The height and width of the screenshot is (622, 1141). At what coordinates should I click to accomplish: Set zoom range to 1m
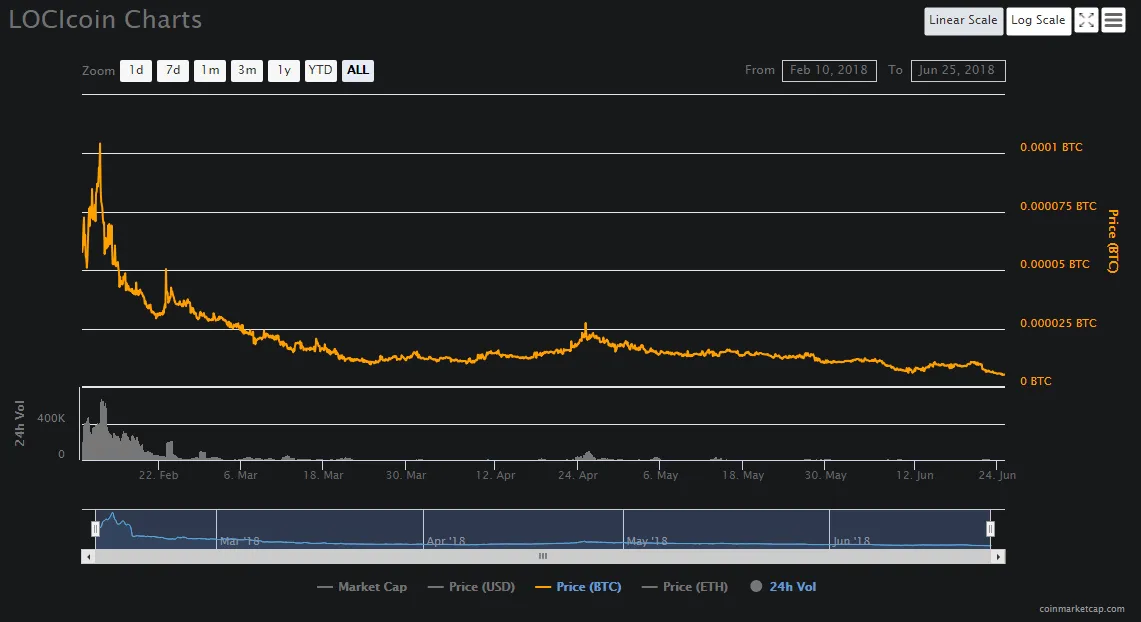[x=210, y=71]
